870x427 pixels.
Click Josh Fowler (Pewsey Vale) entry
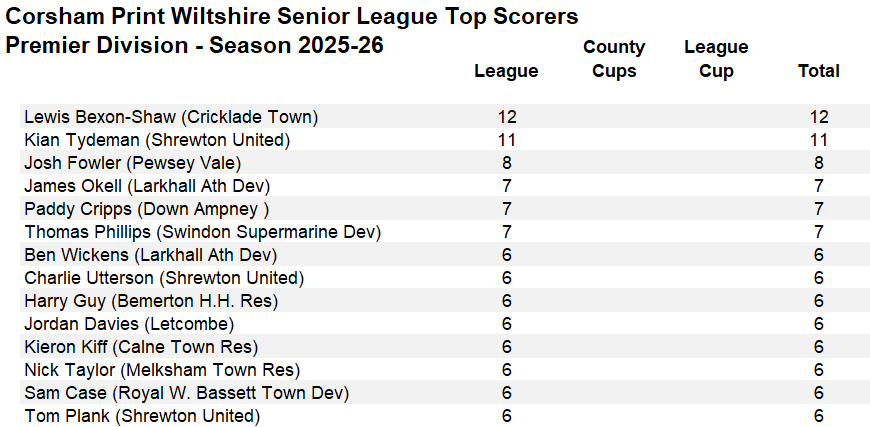click(x=132, y=163)
